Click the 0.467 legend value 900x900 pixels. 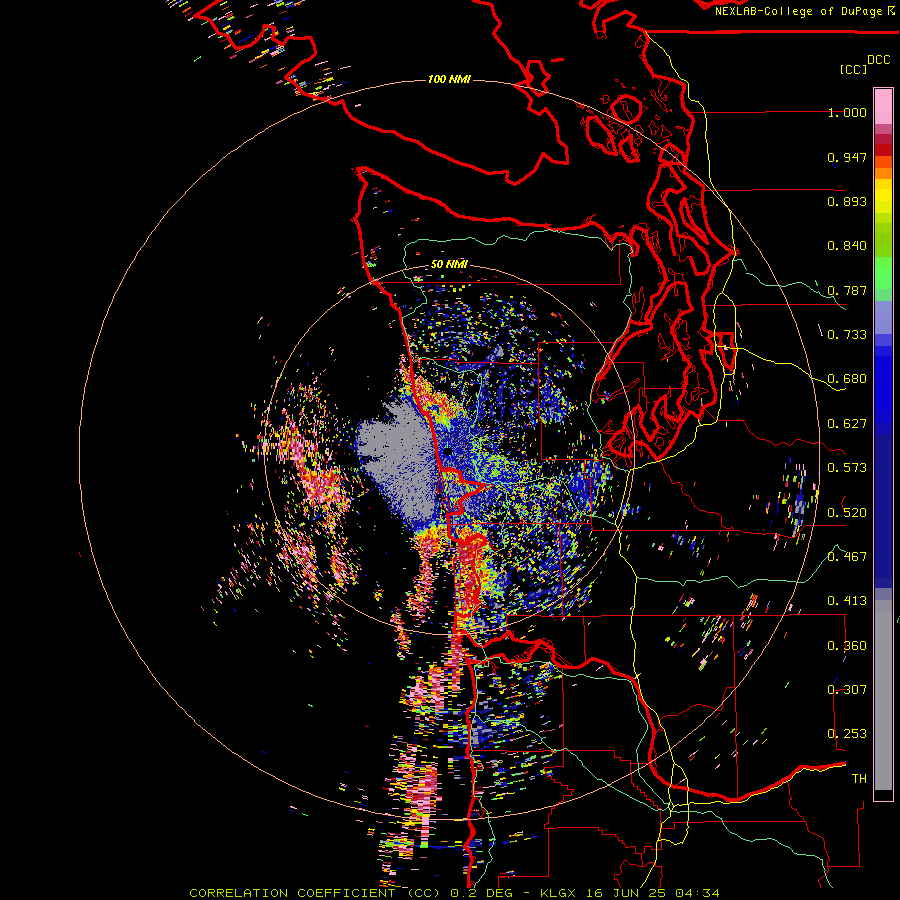coord(847,556)
